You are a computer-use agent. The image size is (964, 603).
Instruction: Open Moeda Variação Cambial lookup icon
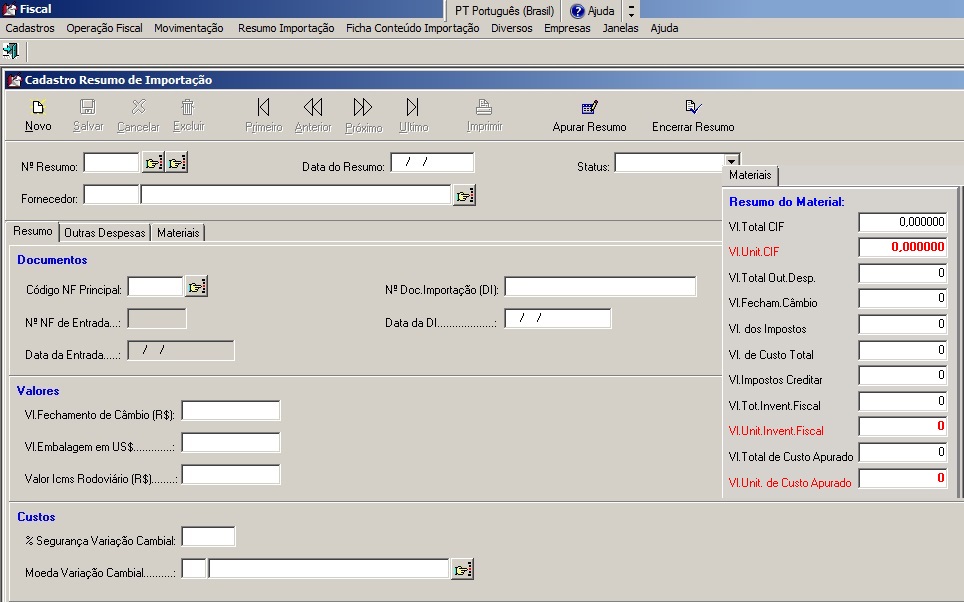pos(462,570)
